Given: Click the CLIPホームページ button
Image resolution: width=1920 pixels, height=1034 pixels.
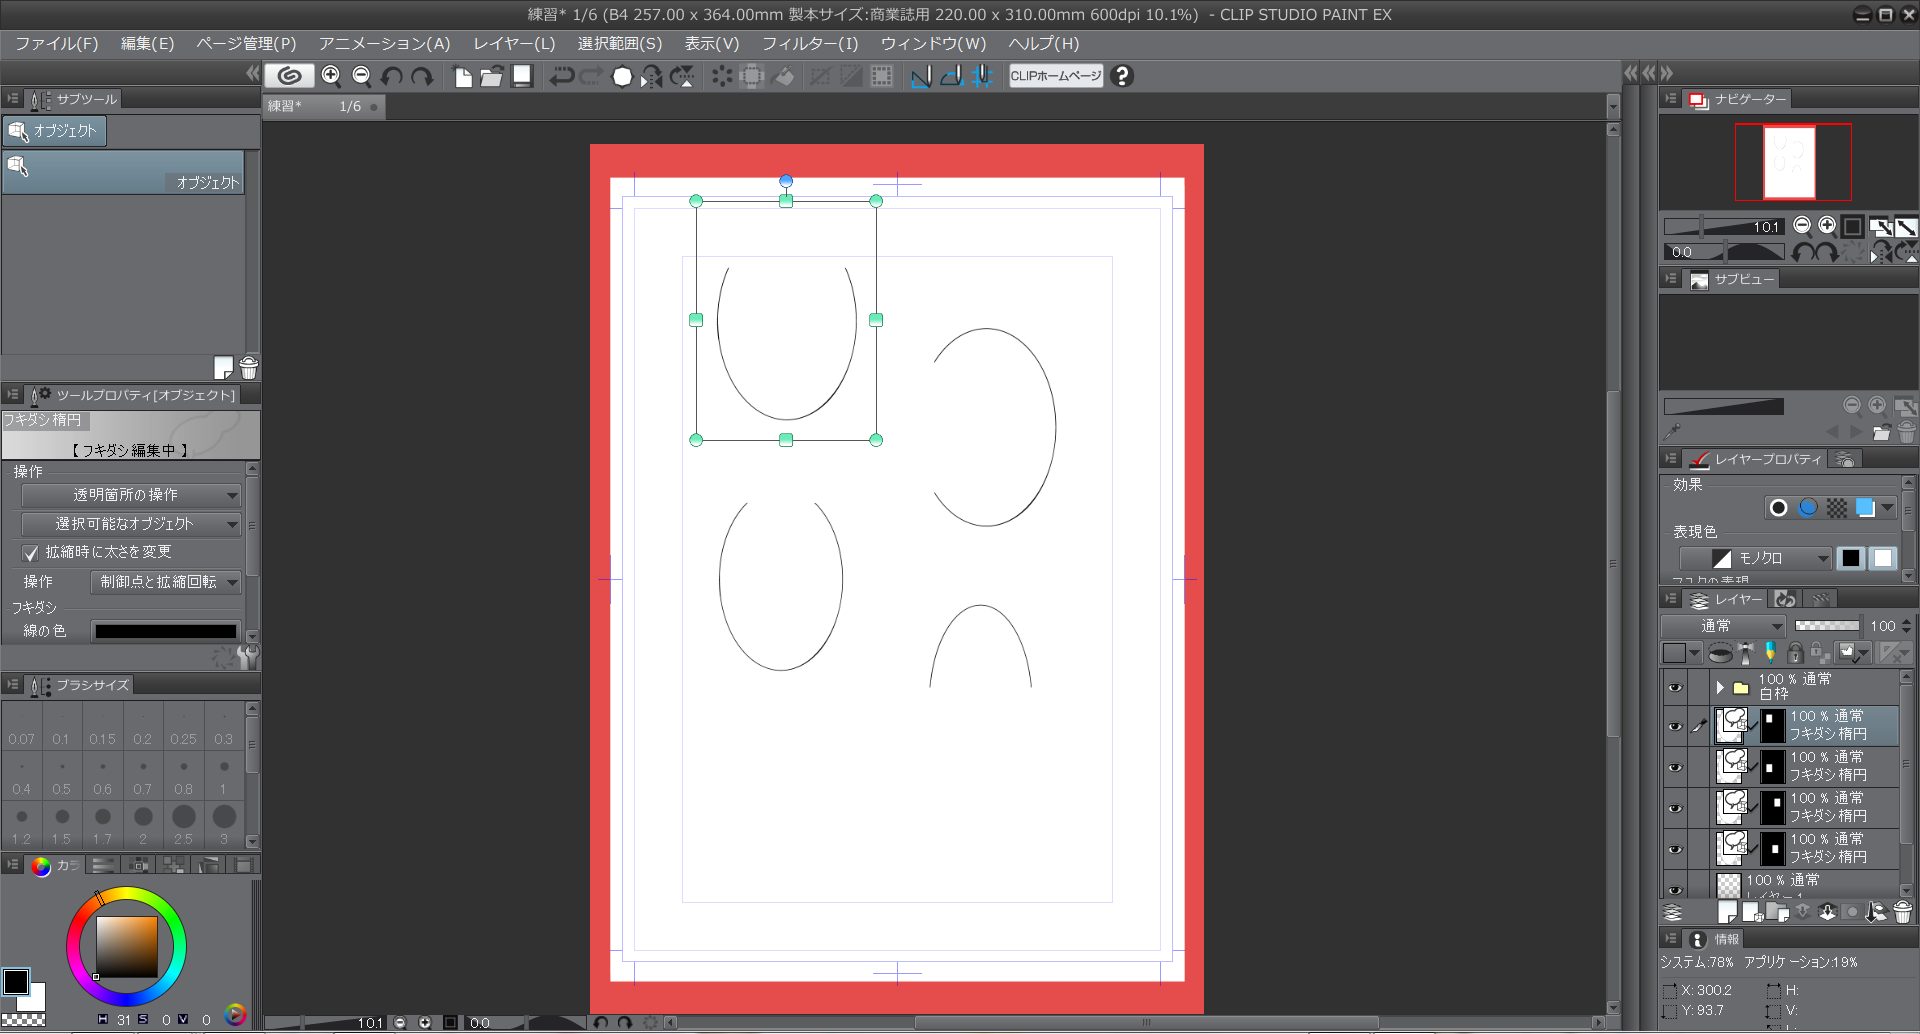Looking at the screenshot, I should (x=1055, y=76).
